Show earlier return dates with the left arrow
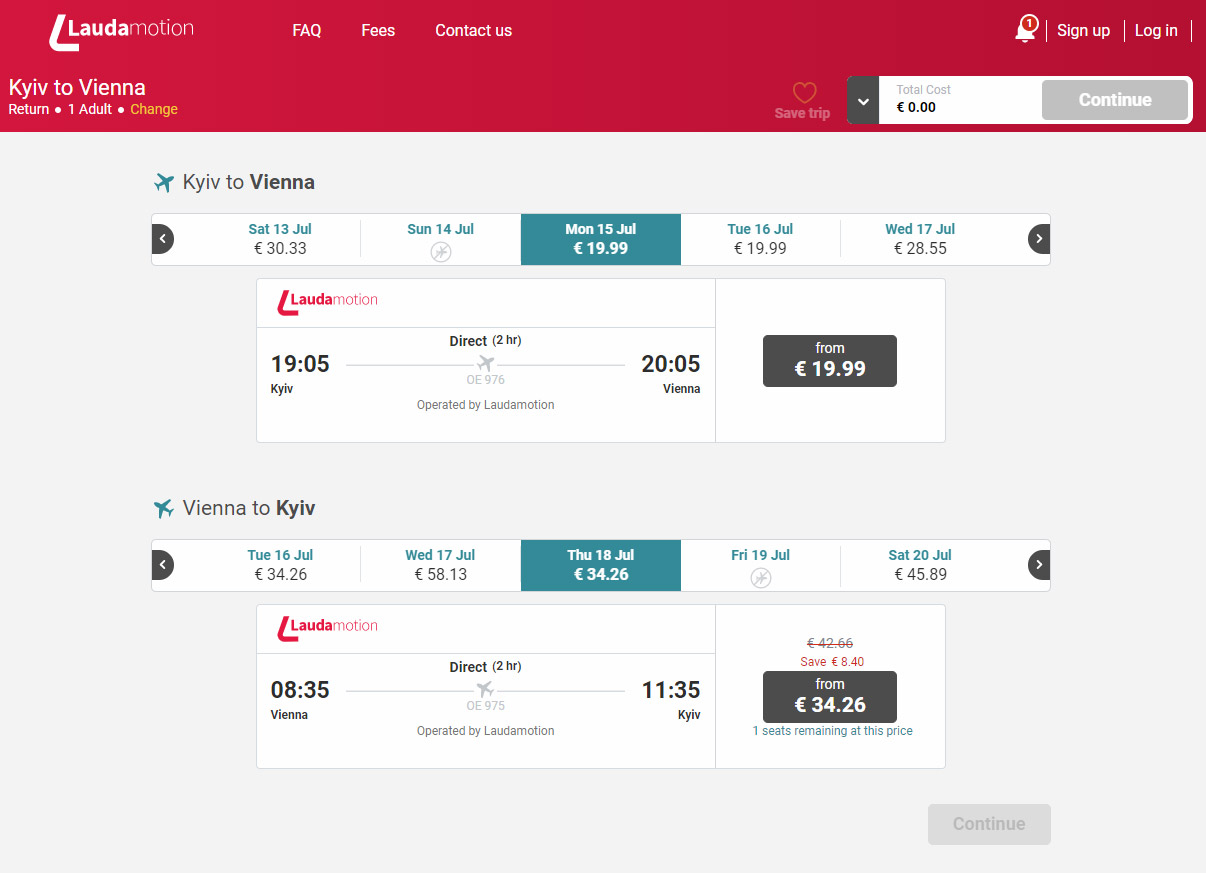This screenshot has height=873, width=1206. pos(163,565)
